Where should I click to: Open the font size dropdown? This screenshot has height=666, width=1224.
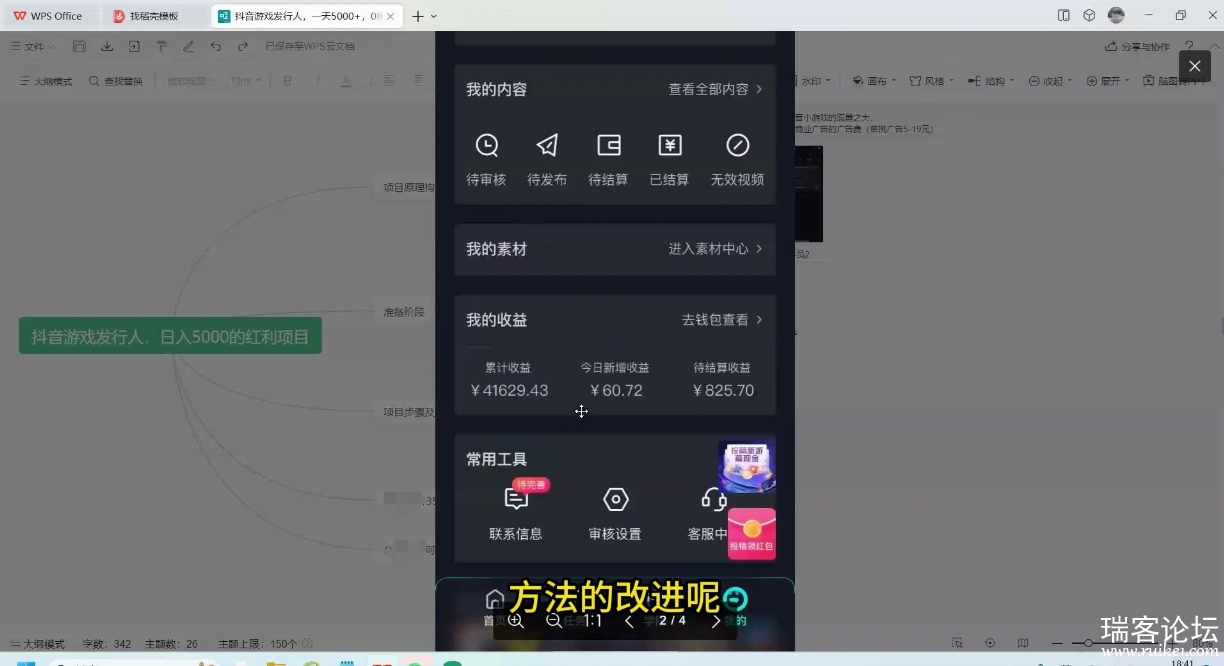(246, 81)
